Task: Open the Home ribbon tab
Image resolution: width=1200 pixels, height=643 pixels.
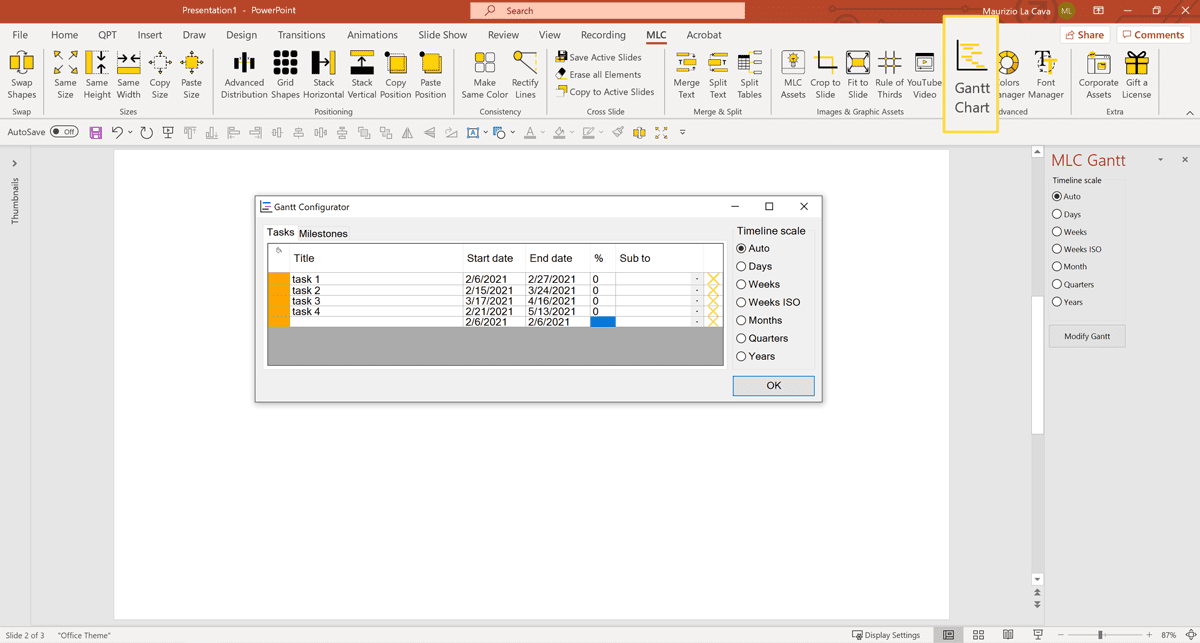Action: [x=64, y=35]
